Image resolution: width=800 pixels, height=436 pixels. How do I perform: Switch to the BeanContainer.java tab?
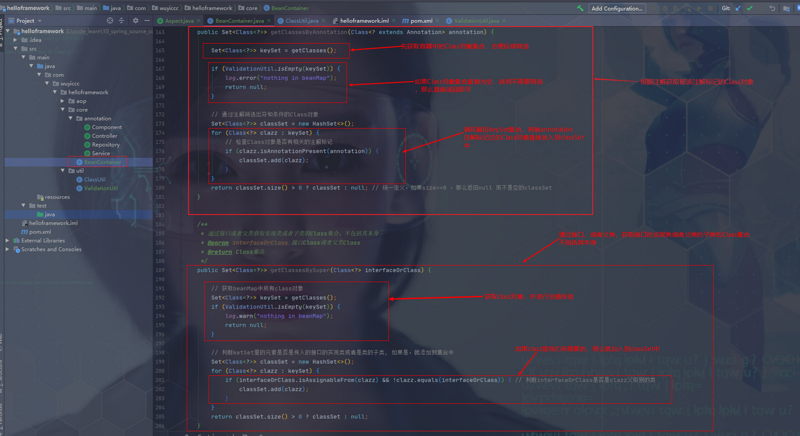(239, 21)
